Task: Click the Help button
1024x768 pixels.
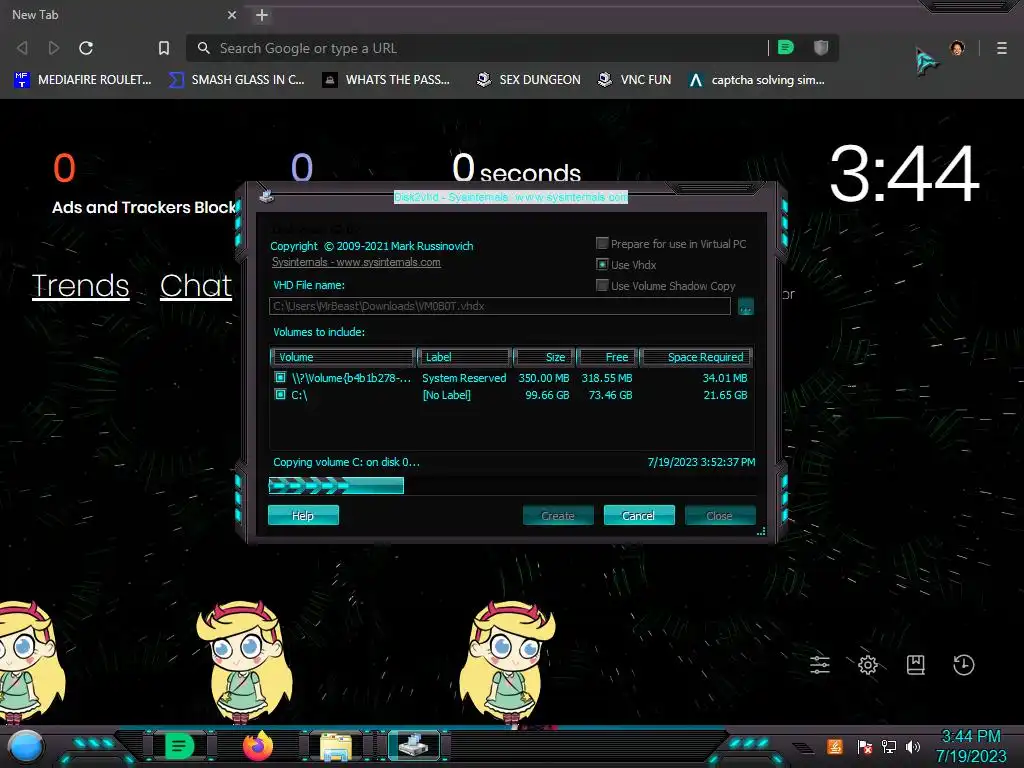Action: 303,515
